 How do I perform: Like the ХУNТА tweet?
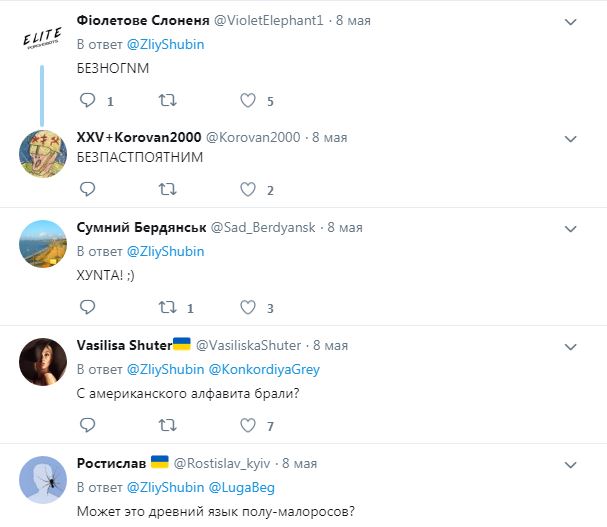tap(249, 307)
